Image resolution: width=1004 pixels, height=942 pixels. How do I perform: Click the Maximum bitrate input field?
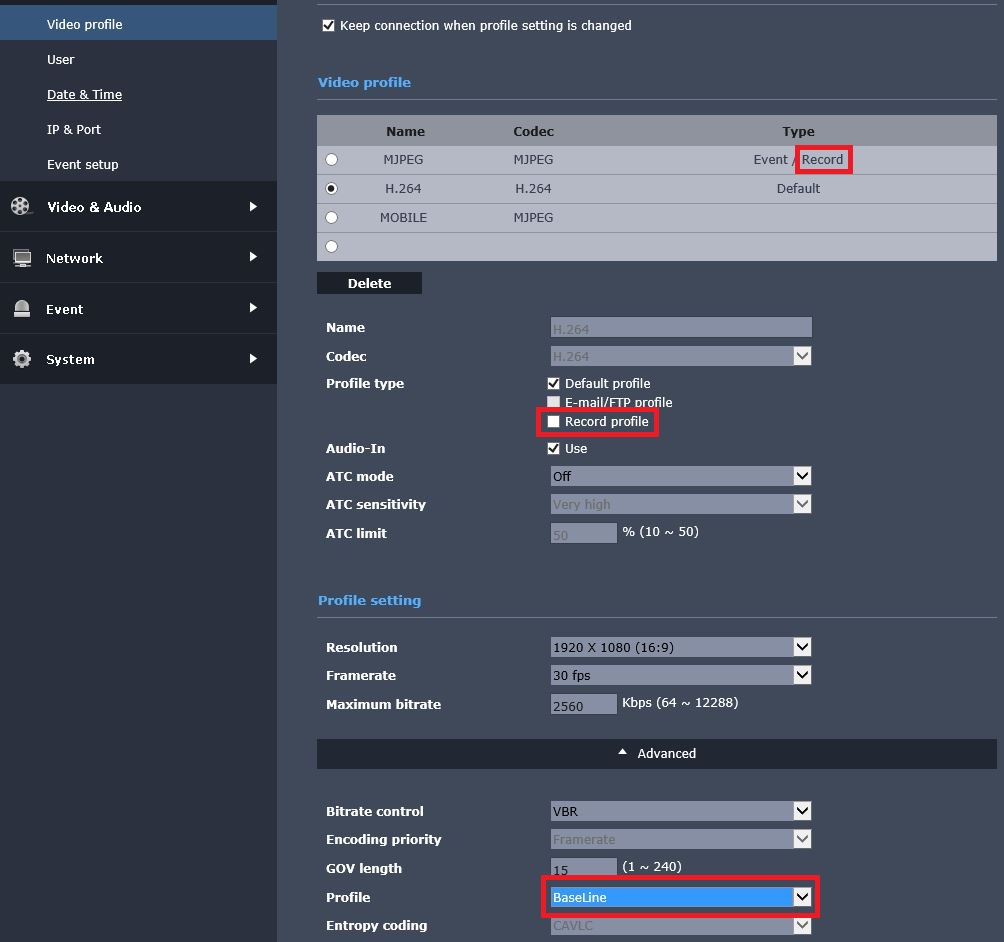[x=583, y=705]
